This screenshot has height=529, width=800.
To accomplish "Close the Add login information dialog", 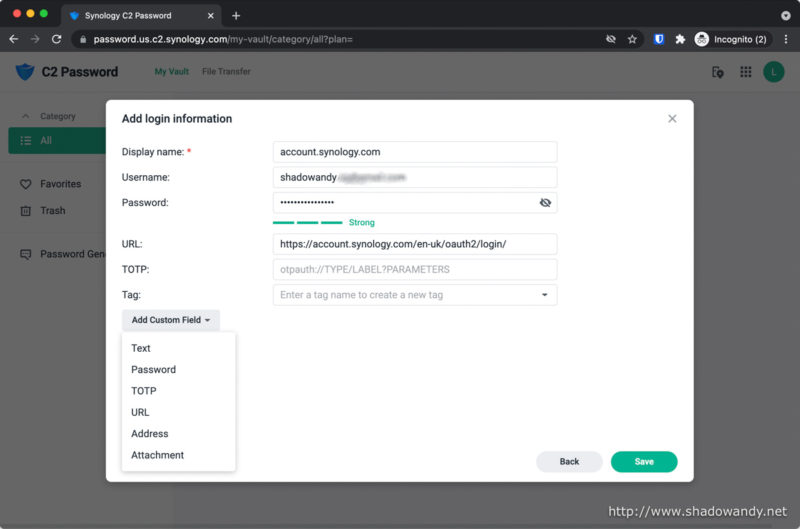I will (672, 119).
